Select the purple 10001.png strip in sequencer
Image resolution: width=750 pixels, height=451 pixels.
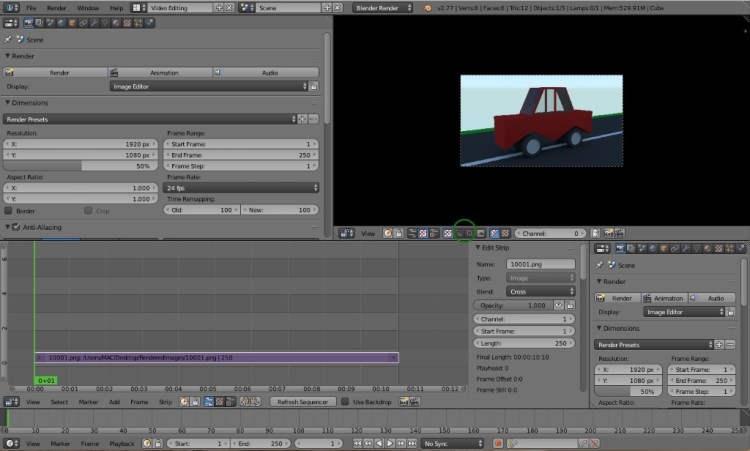point(215,357)
